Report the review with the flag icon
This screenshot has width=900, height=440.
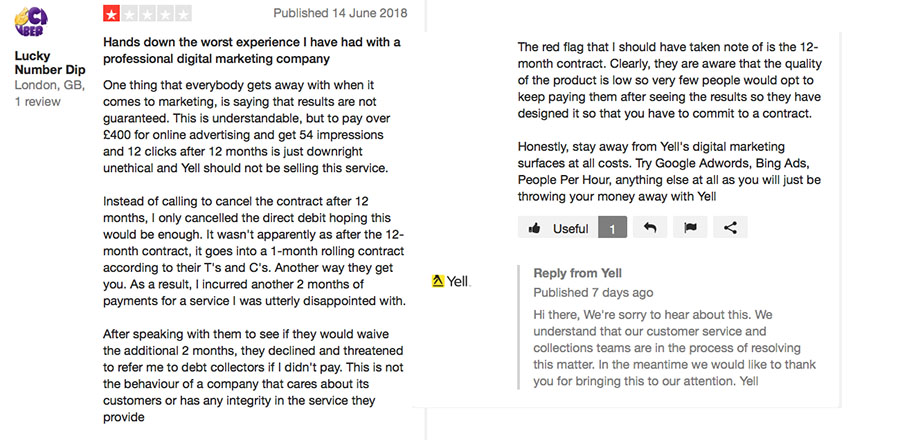[690, 227]
